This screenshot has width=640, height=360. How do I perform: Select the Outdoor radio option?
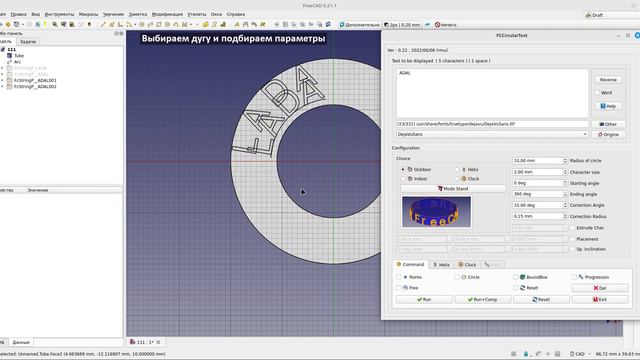pos(403,169)
